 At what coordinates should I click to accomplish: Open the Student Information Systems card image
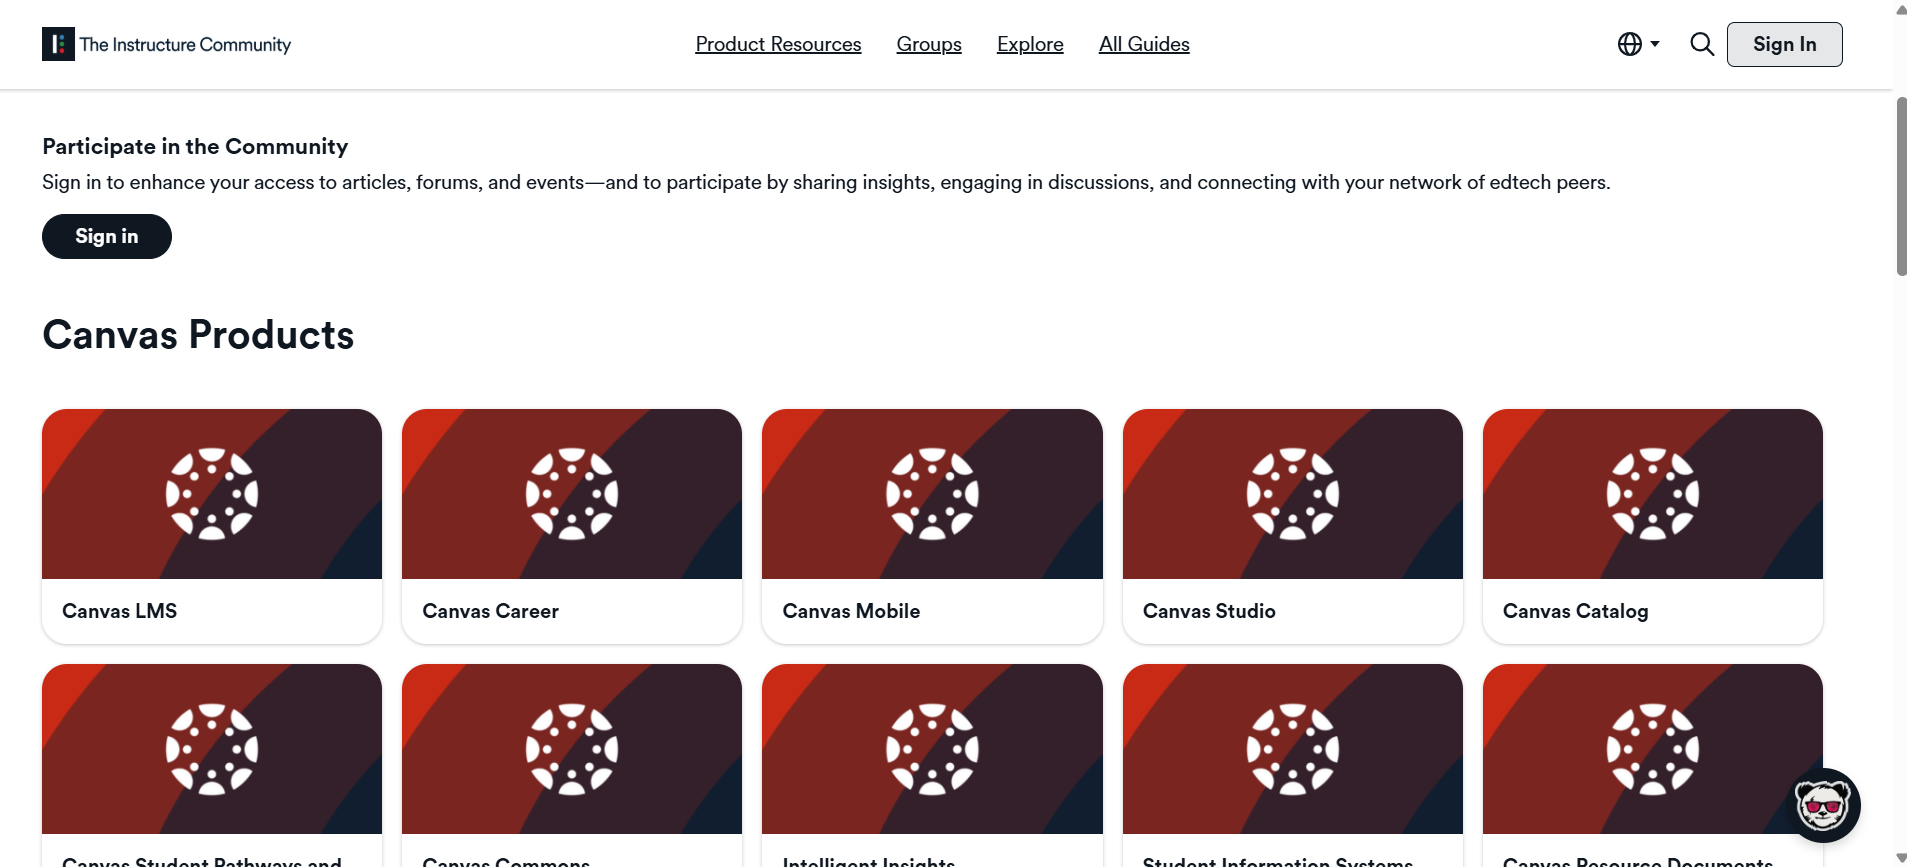coord(1293,749)
